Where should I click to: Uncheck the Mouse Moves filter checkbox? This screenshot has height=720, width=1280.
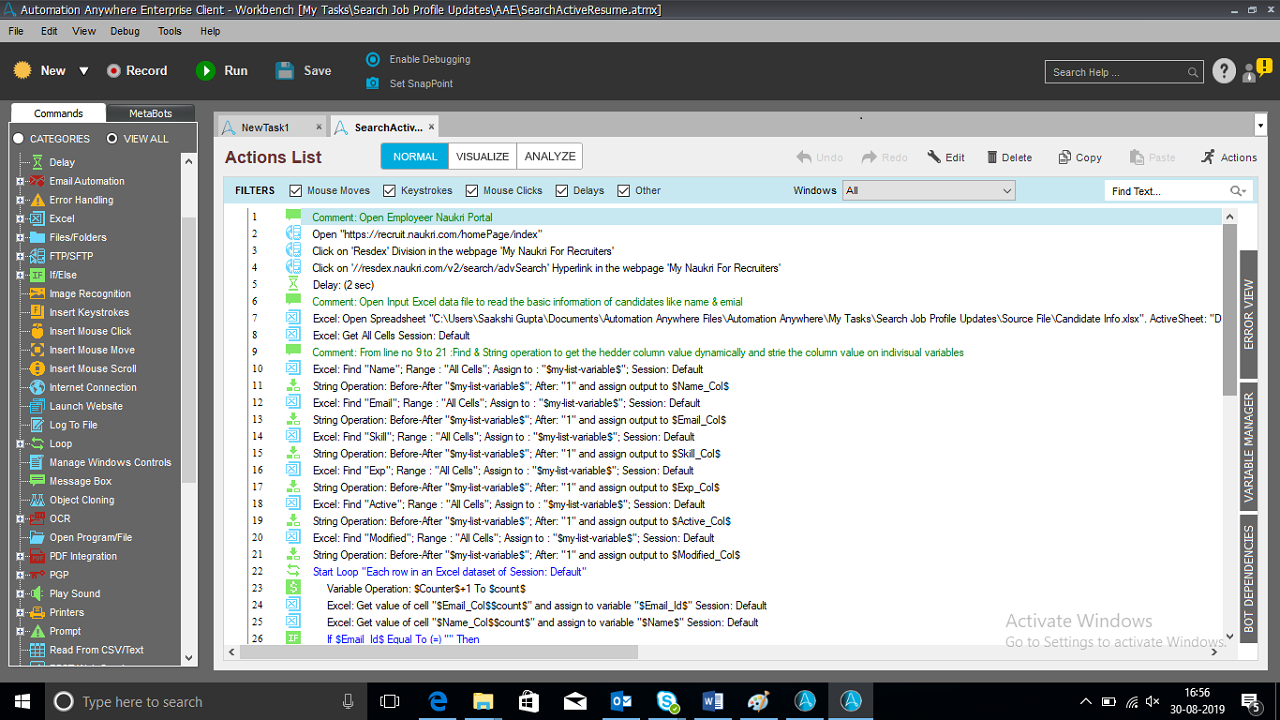[x=295, y=191]
